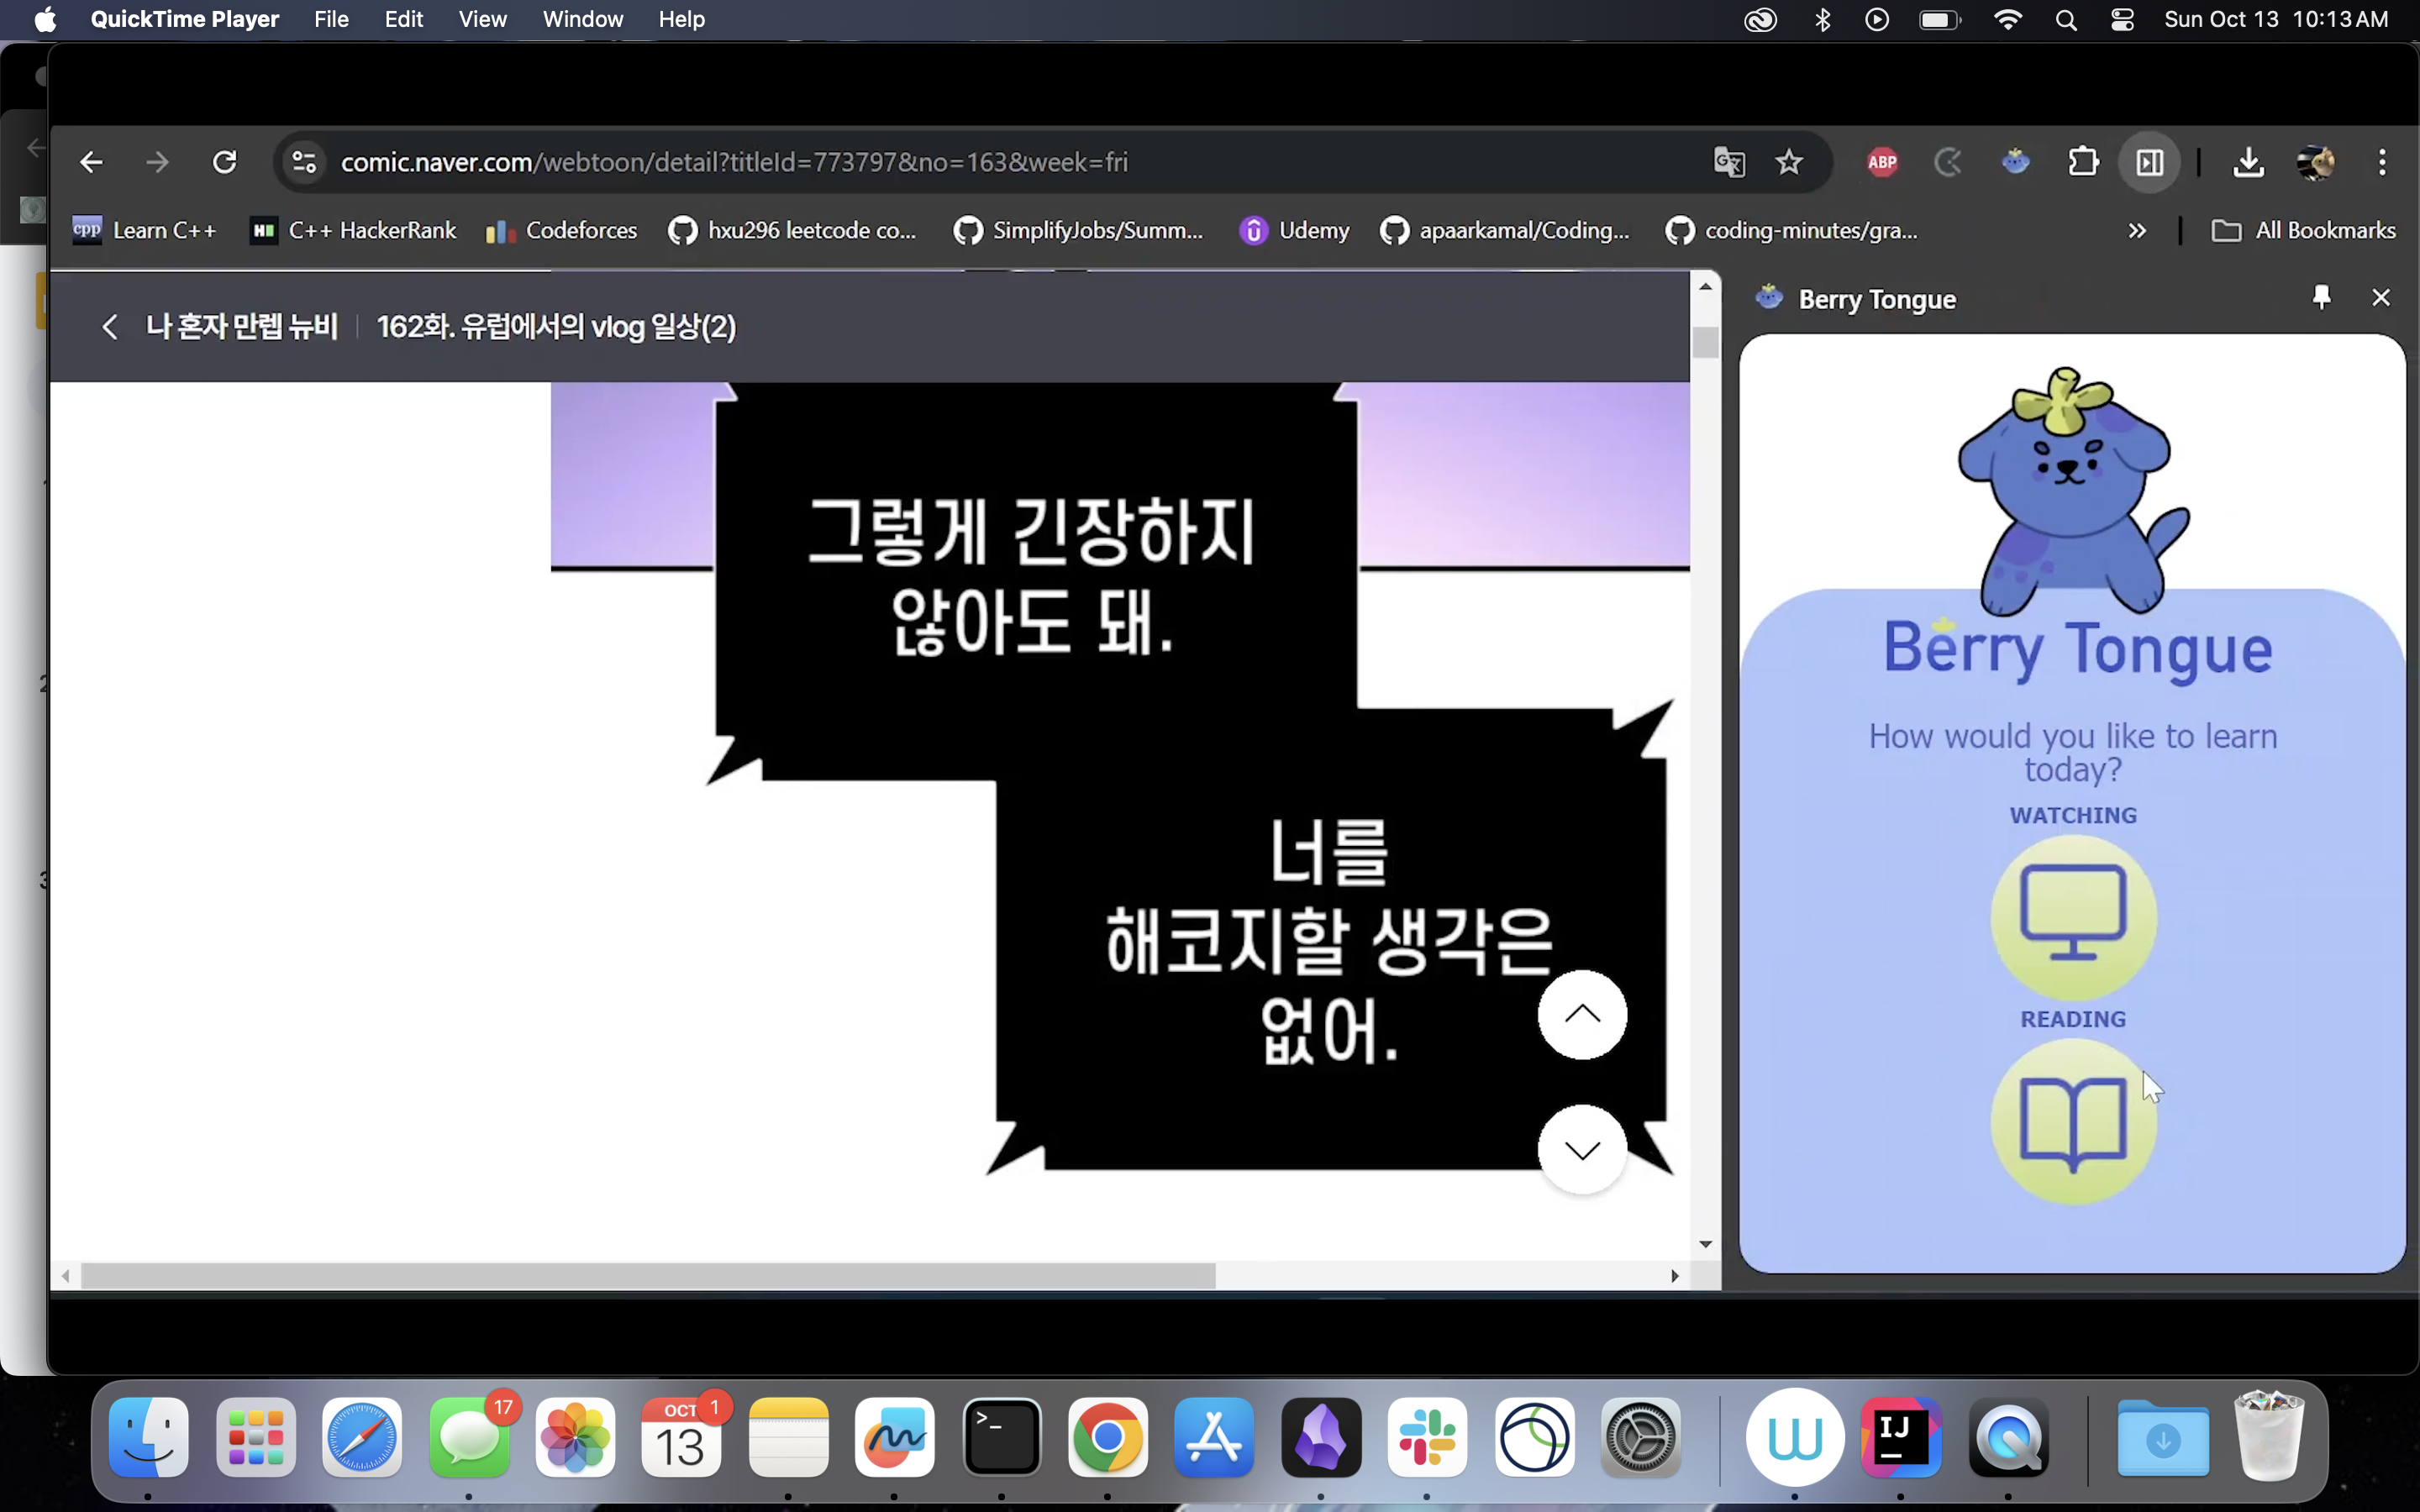Pin the Berry Tongue side panel

click(x=2322, y=298)
